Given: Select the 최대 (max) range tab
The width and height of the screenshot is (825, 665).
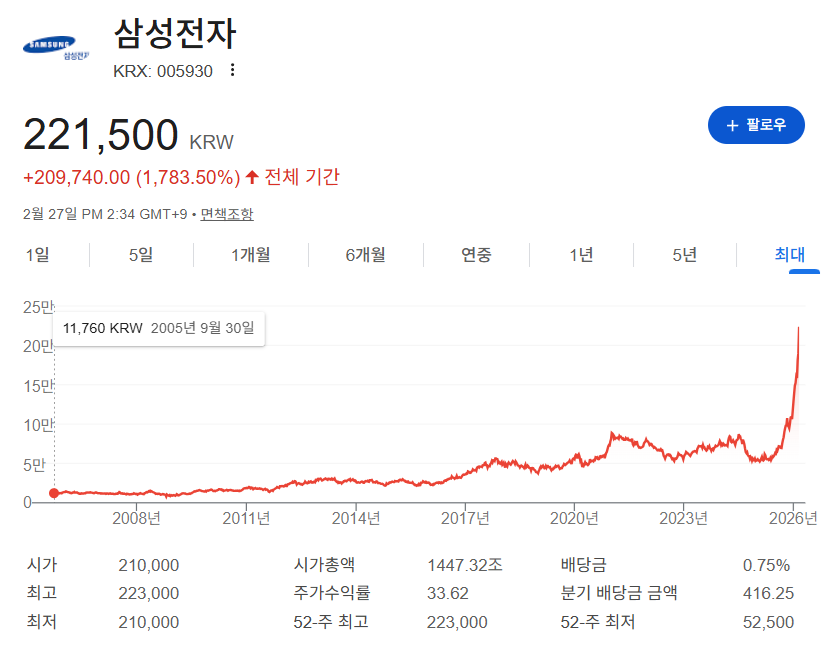Looking at the screenshot, I should point(790,255).
